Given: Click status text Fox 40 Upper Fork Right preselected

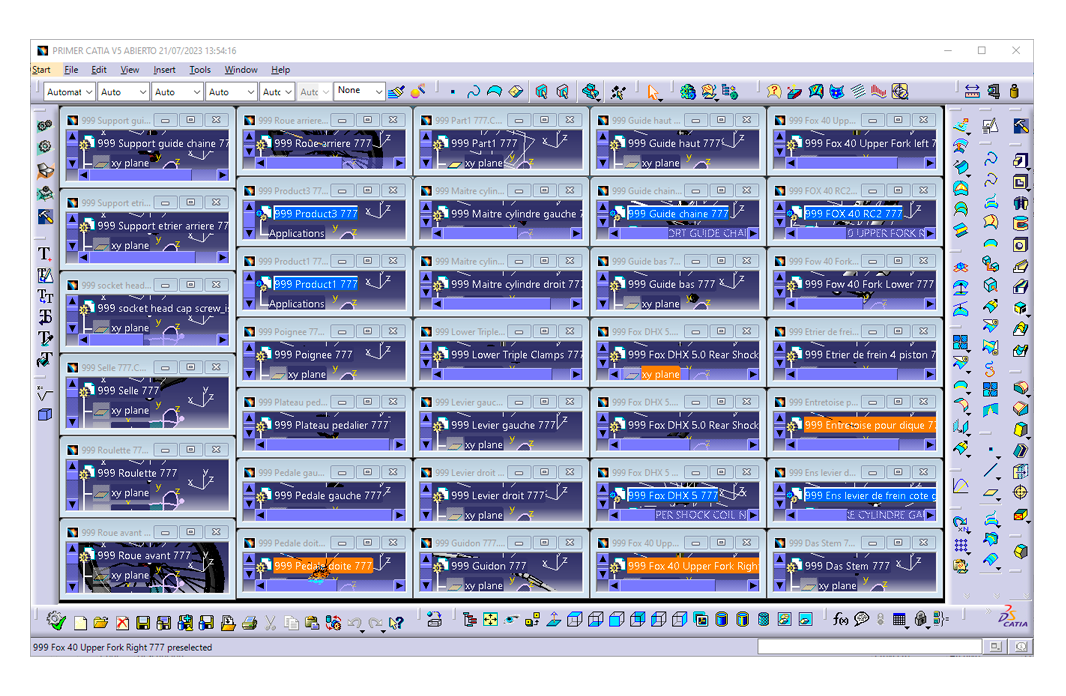Looking at the screenshot, I should [122, 647].
